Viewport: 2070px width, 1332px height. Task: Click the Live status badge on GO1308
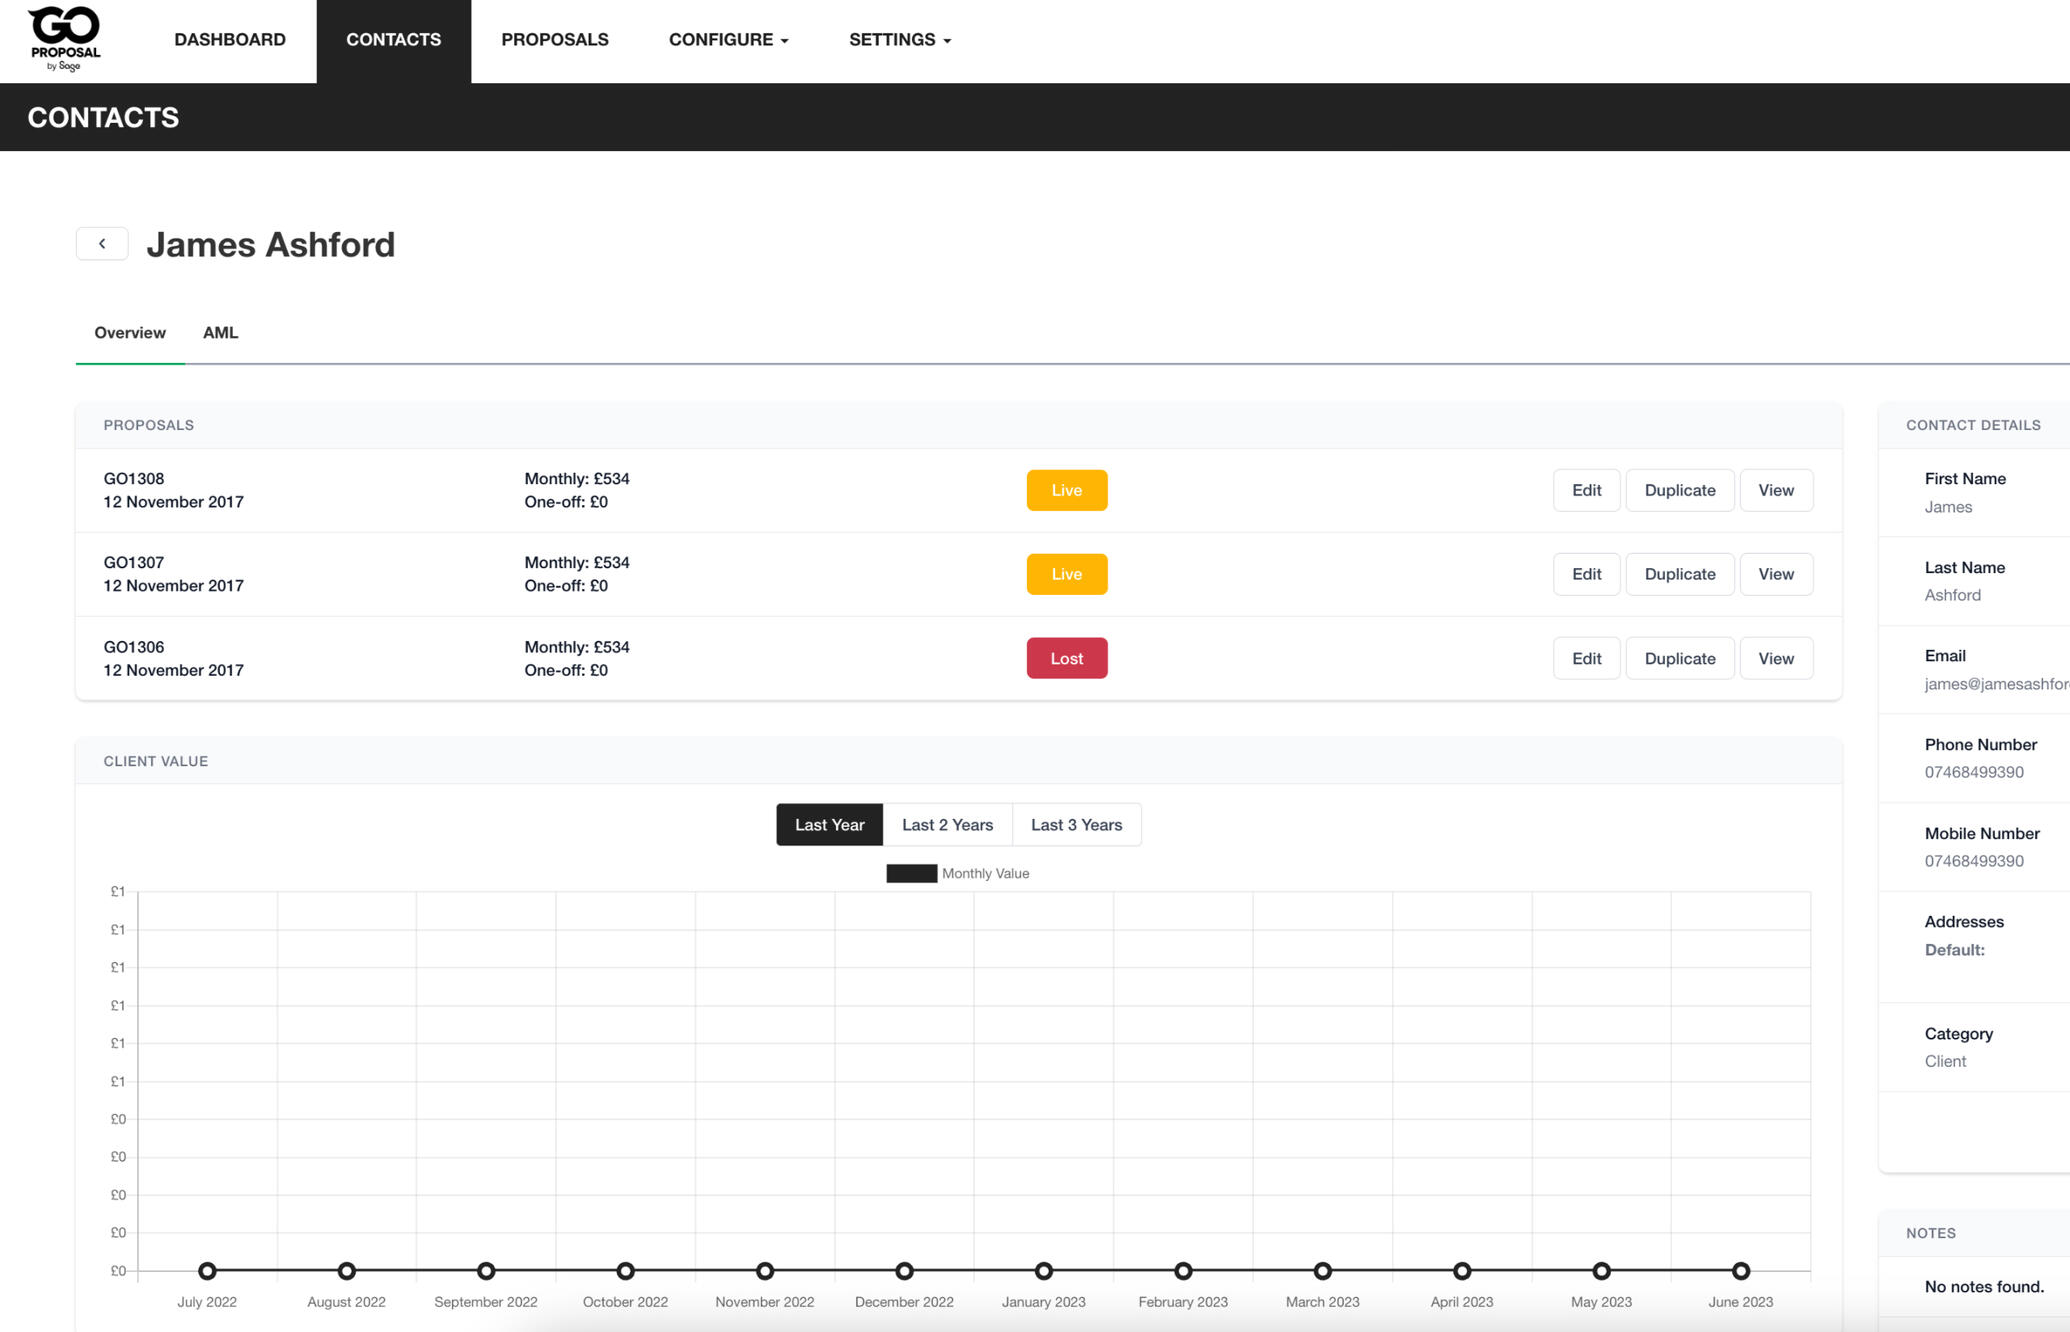[x=1066, y=490]
